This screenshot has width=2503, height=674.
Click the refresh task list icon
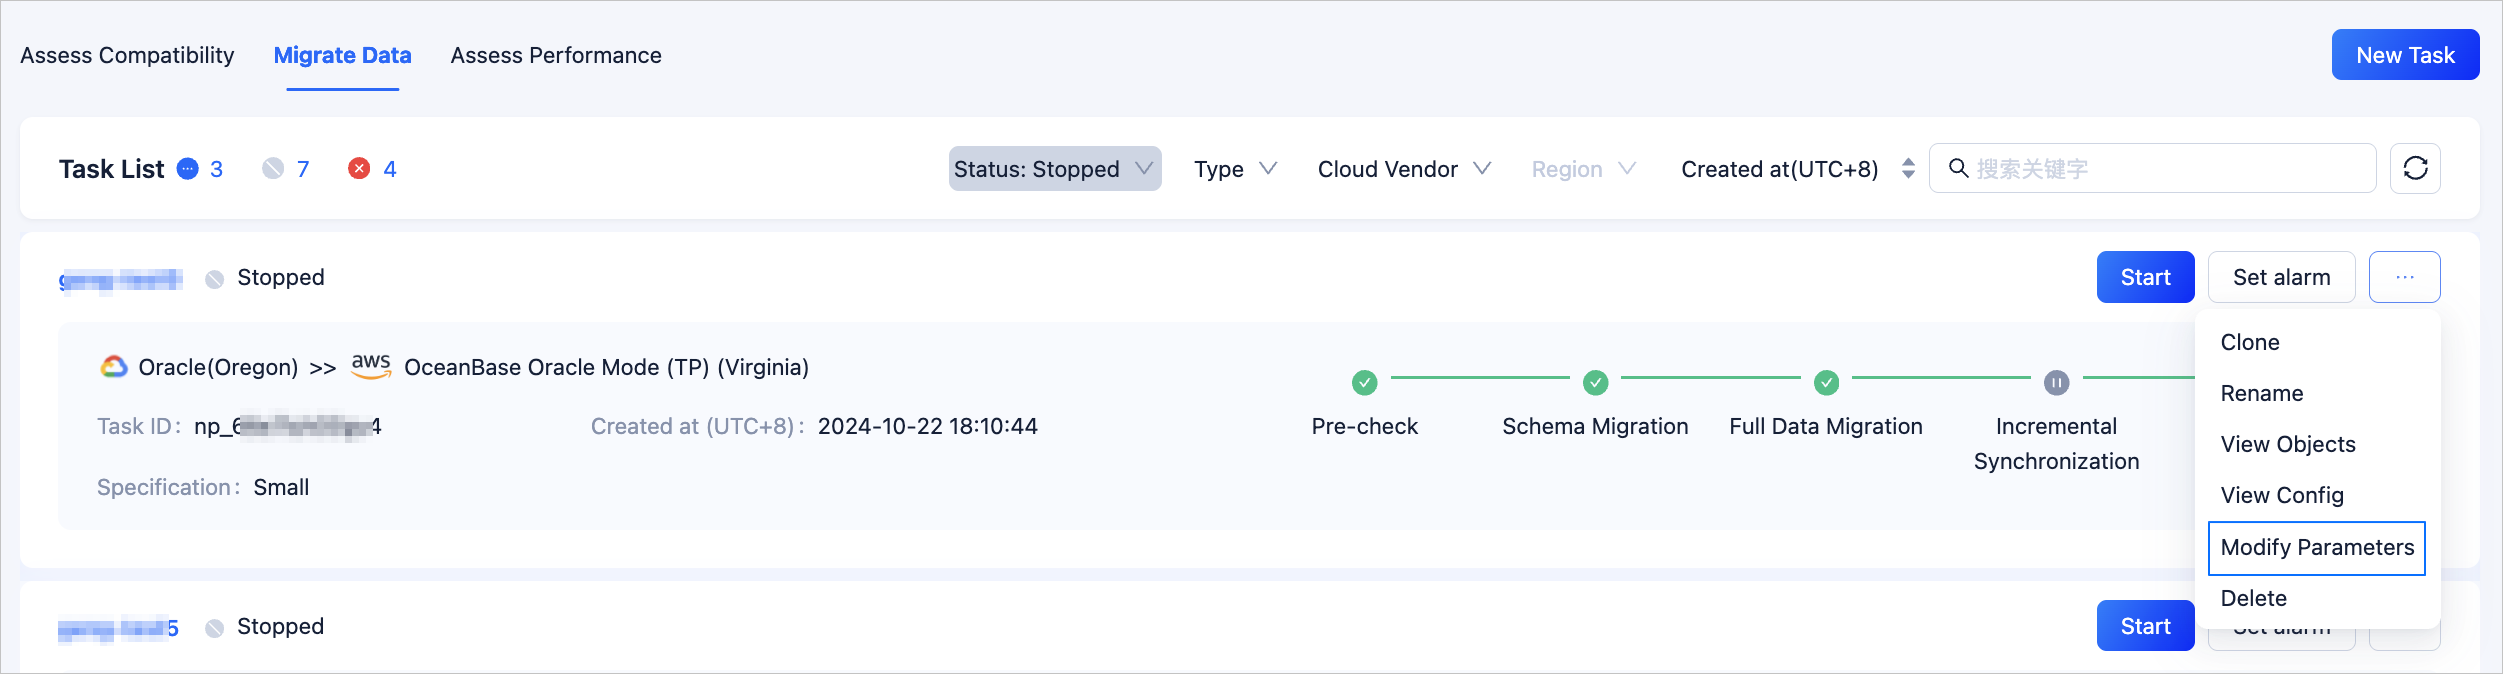click(2414, 168)
